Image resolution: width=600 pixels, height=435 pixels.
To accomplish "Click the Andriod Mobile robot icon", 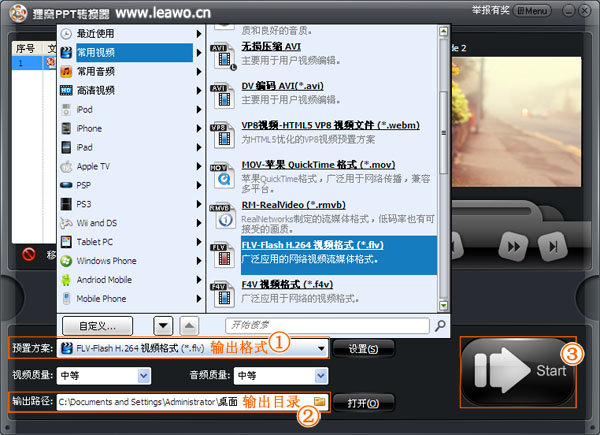I will pos(66,280).
